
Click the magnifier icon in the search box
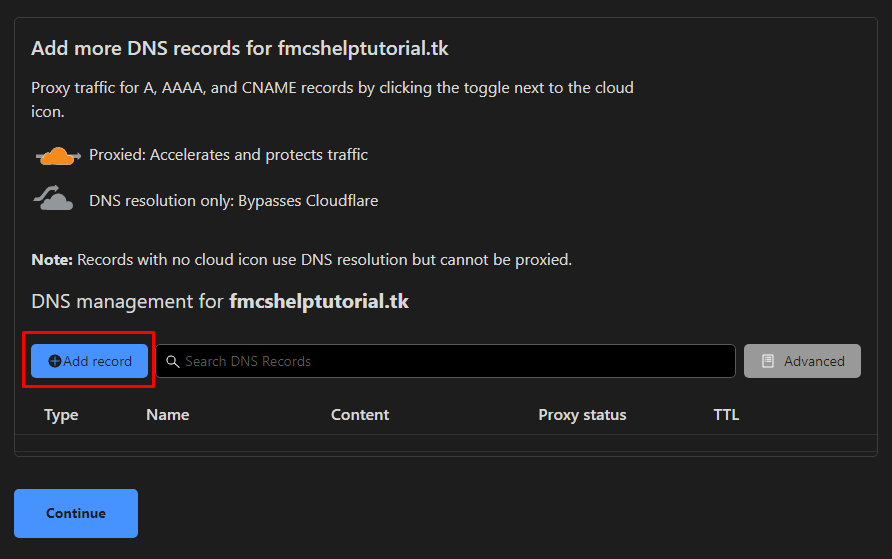pyautogui.click(x=172, y=361)
